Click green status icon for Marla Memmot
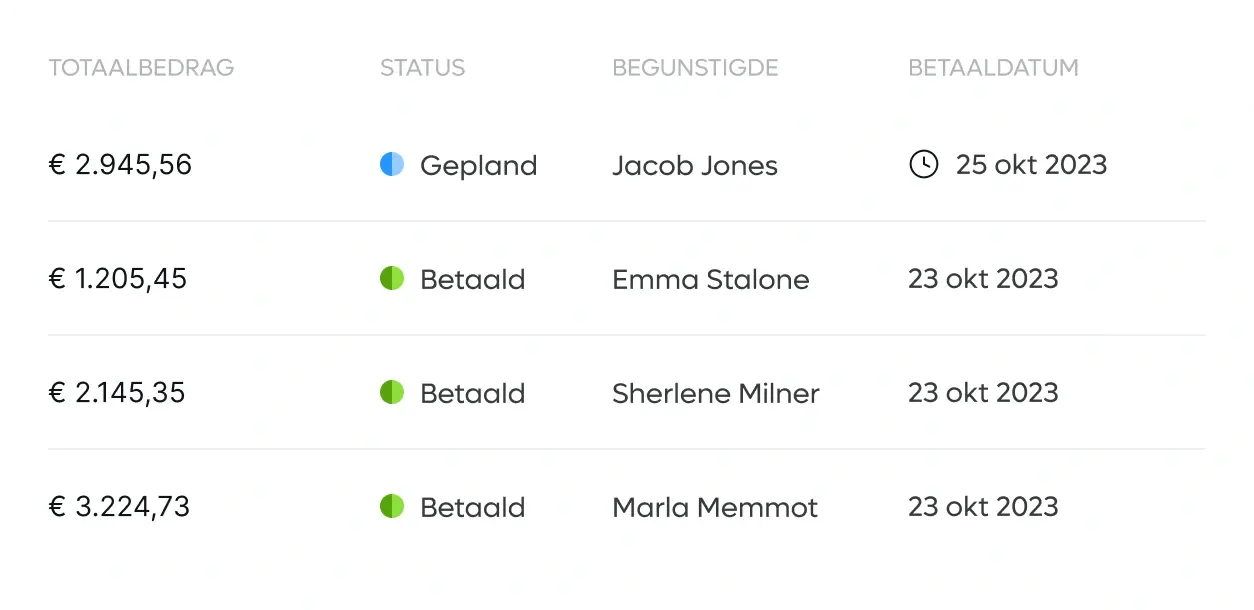Image resolution: width=1254 pixels, height=610 pixels. coord(392,507)
